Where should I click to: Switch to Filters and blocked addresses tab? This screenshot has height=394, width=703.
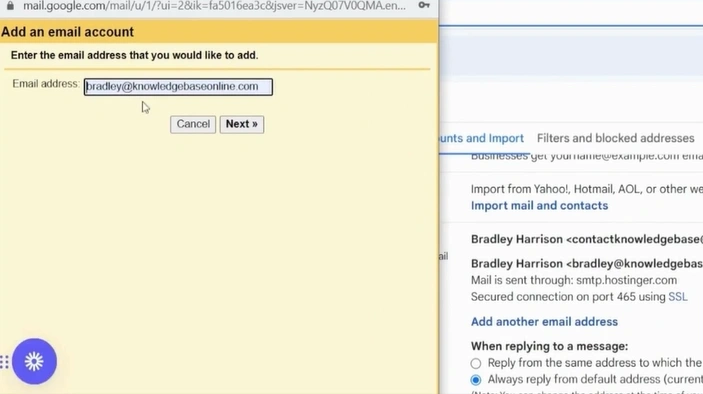coord(616,138)
